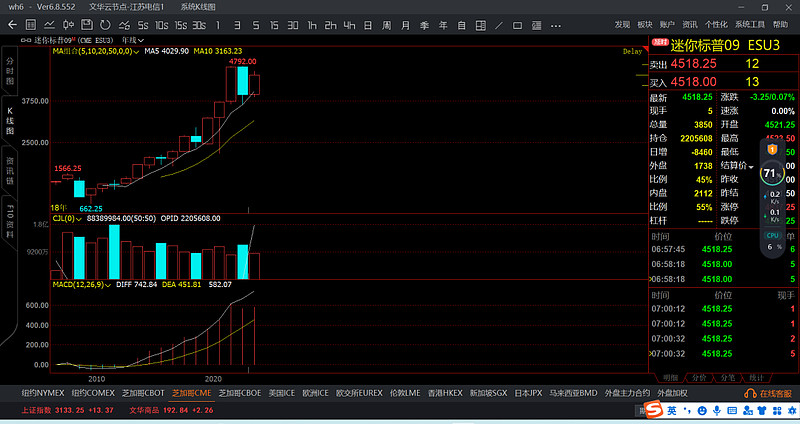Open the 资讯链 side tab
Viewport: 800px width, 424px height.
10,170
